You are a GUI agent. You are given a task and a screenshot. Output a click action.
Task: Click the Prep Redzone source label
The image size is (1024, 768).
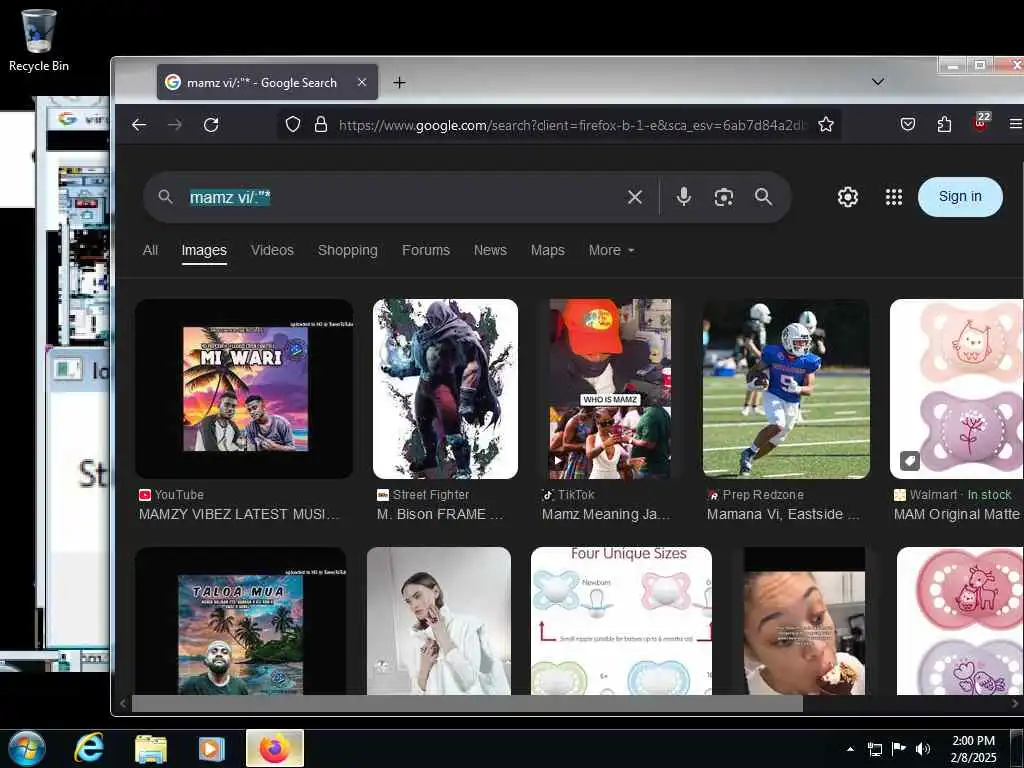click(763, 495)
